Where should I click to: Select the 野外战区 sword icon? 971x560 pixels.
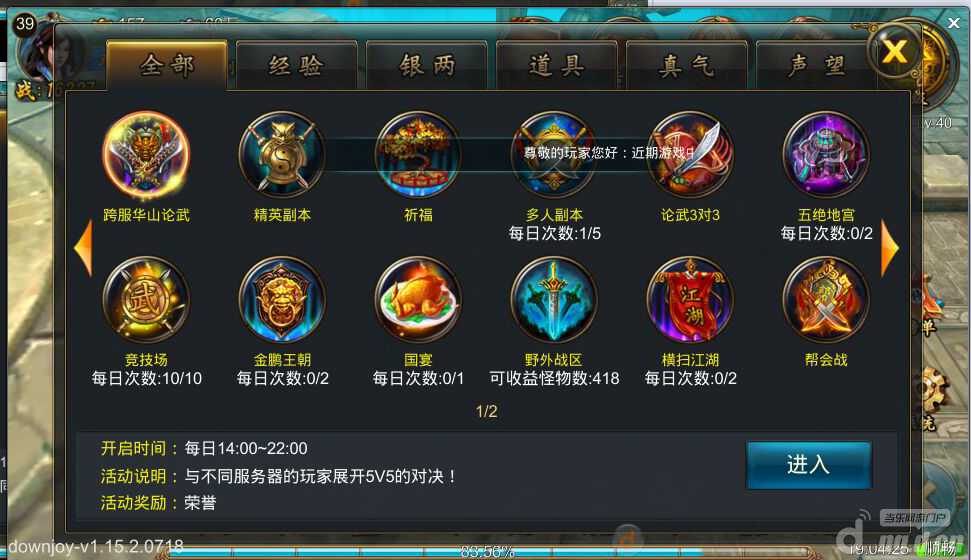[x=554, y=300]
